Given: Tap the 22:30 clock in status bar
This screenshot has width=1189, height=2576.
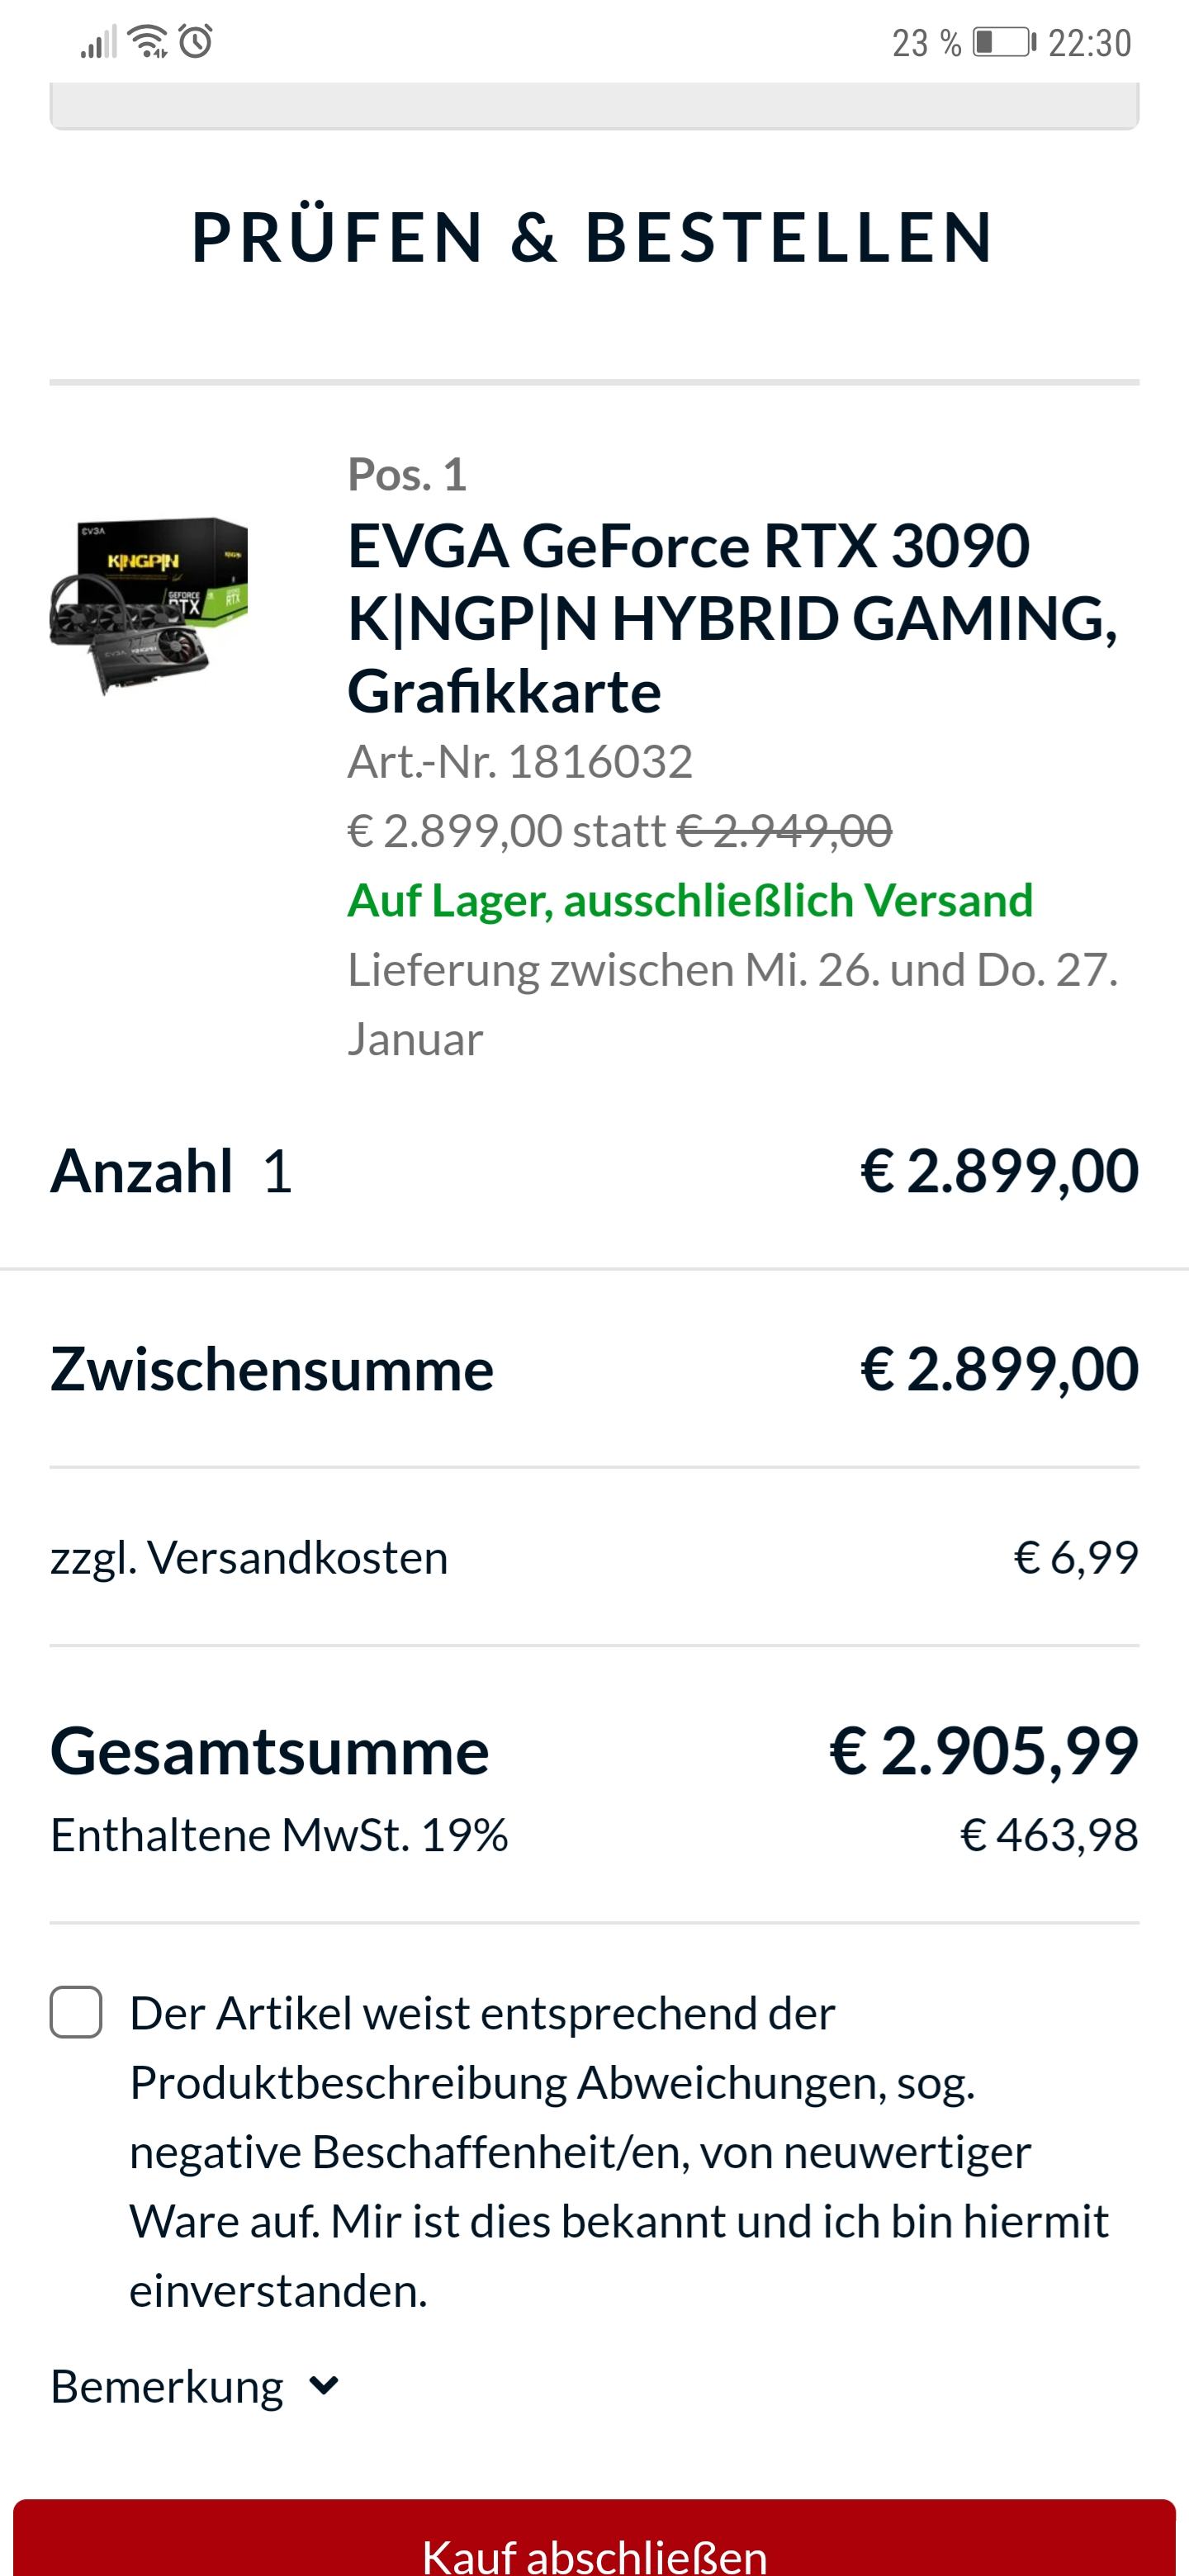Looking at the screenshot, I should (1089, 43).
